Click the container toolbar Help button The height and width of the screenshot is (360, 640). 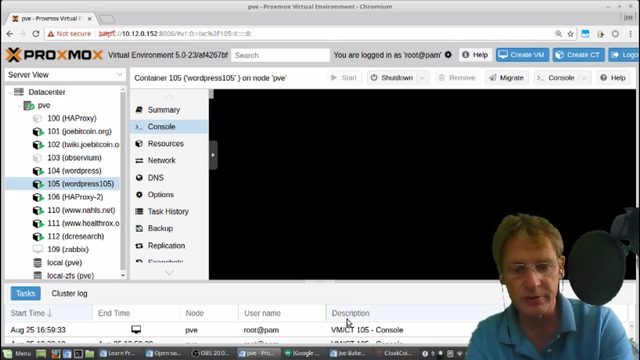[613, 78]
